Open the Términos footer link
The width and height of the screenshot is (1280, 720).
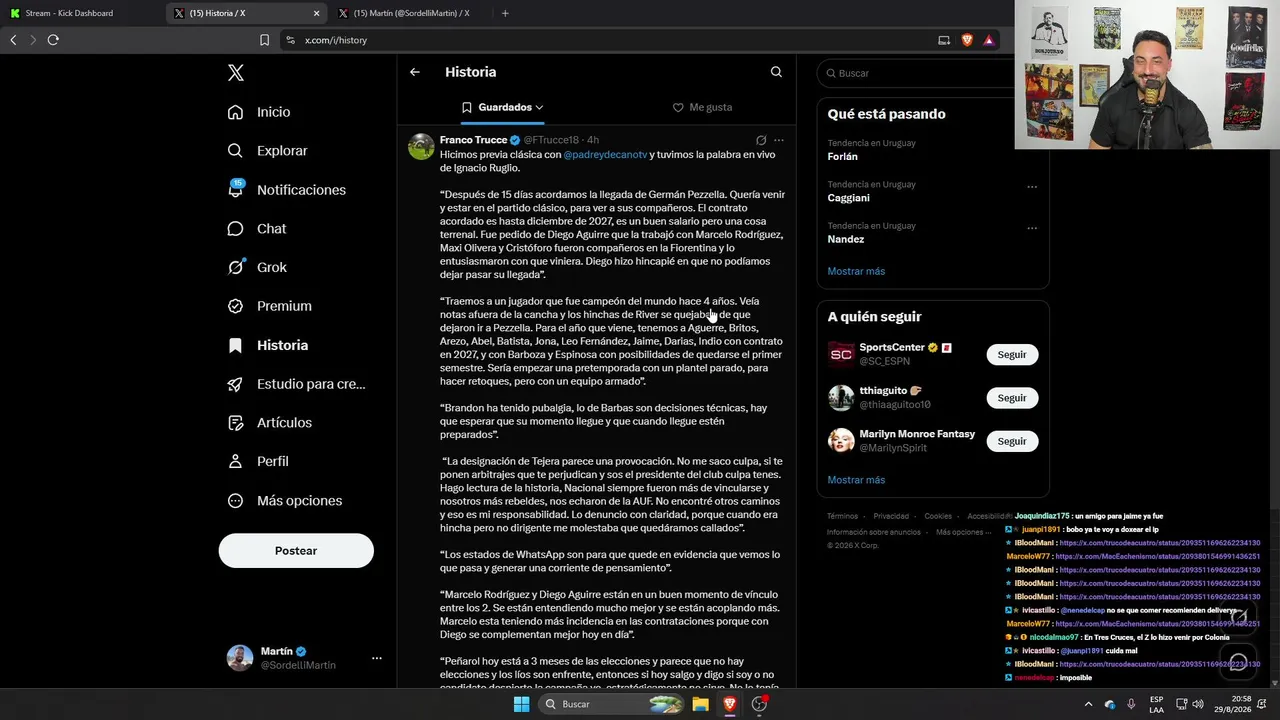pyautogui.click(x=842, y=516)
